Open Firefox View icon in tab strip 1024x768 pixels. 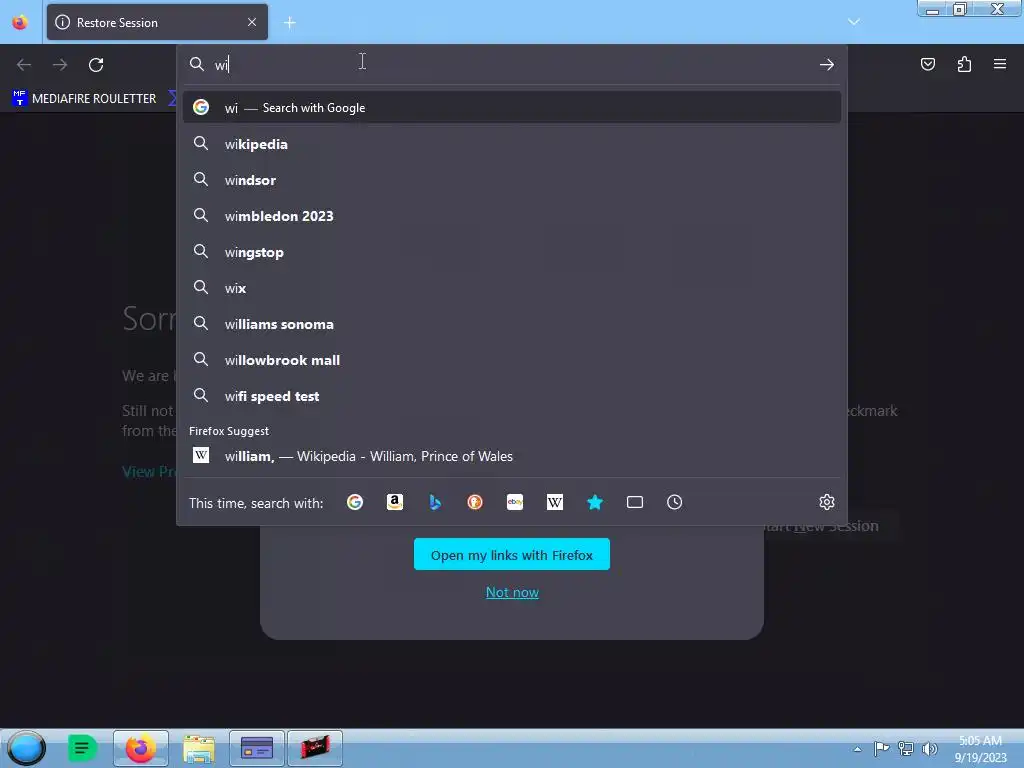tap(20, 22)
